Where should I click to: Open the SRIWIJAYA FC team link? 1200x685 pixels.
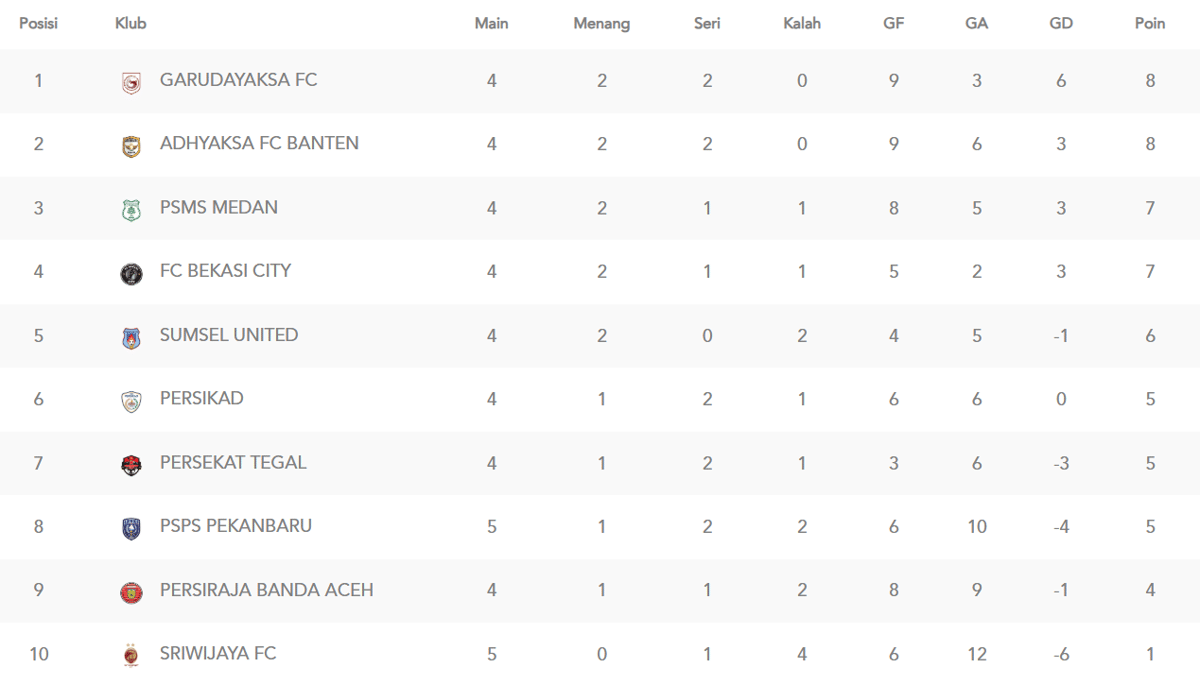pyautogui.click(x=217, y=653)
